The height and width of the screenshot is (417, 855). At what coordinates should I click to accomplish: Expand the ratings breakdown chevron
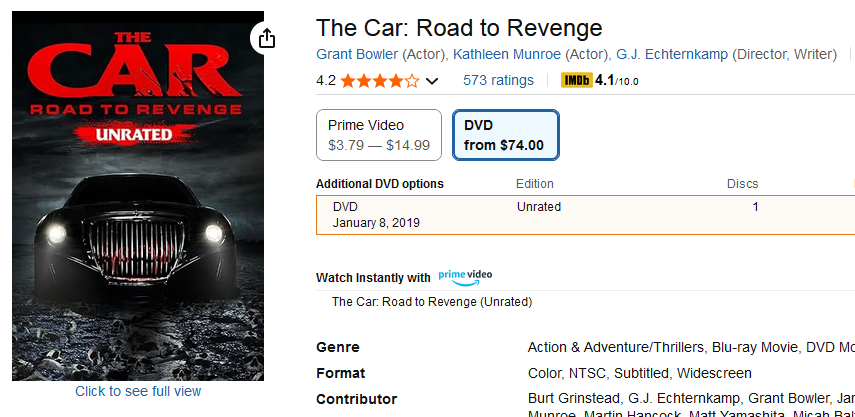pos(432,81)
